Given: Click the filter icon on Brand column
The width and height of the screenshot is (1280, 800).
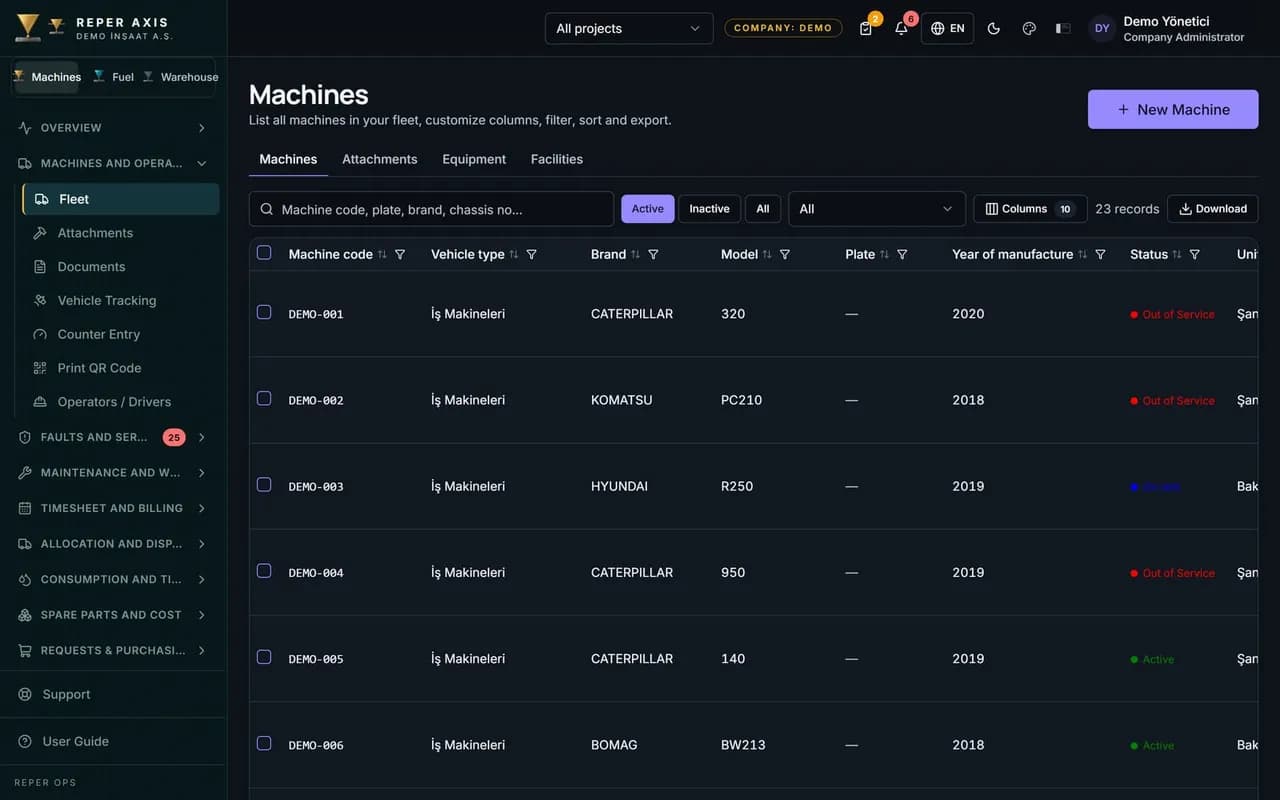Looking at the screenshot, I should 653,254.
